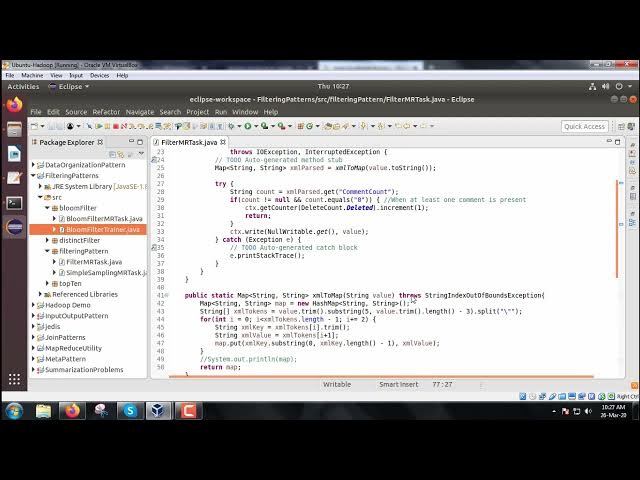The image size is (640, 480).
Task: Click the Ubuntu Activities button
Action: coord(23,87)
